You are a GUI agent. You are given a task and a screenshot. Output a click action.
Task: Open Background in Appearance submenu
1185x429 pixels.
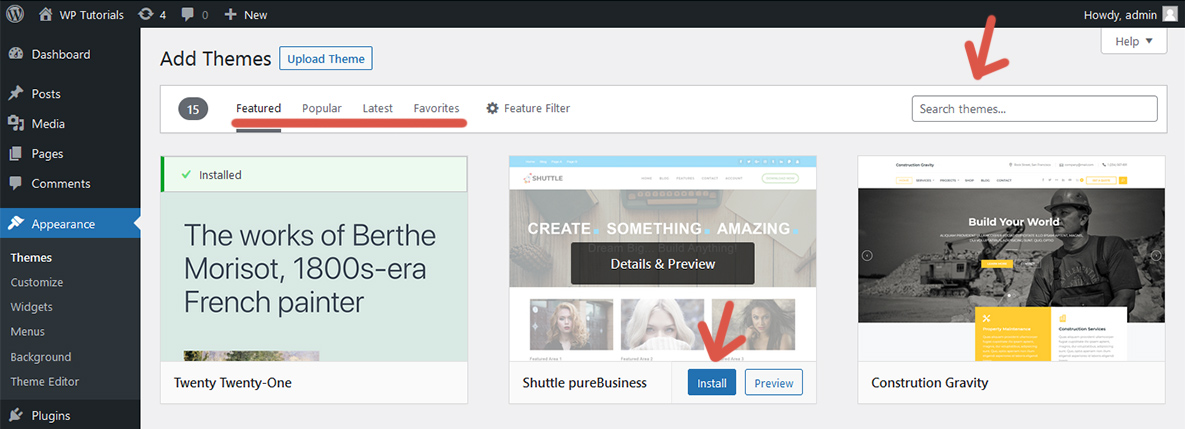[41, 357]
